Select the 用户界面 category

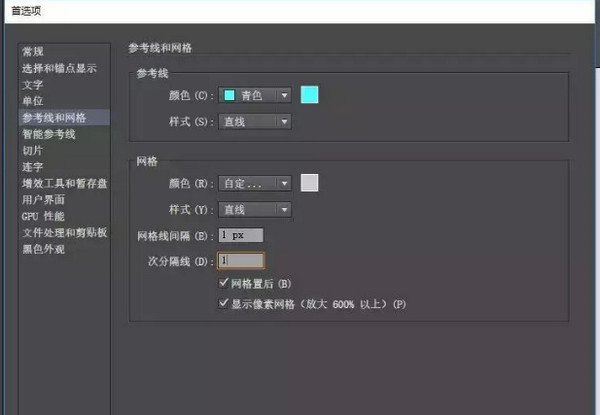click(x=43, y=199)
